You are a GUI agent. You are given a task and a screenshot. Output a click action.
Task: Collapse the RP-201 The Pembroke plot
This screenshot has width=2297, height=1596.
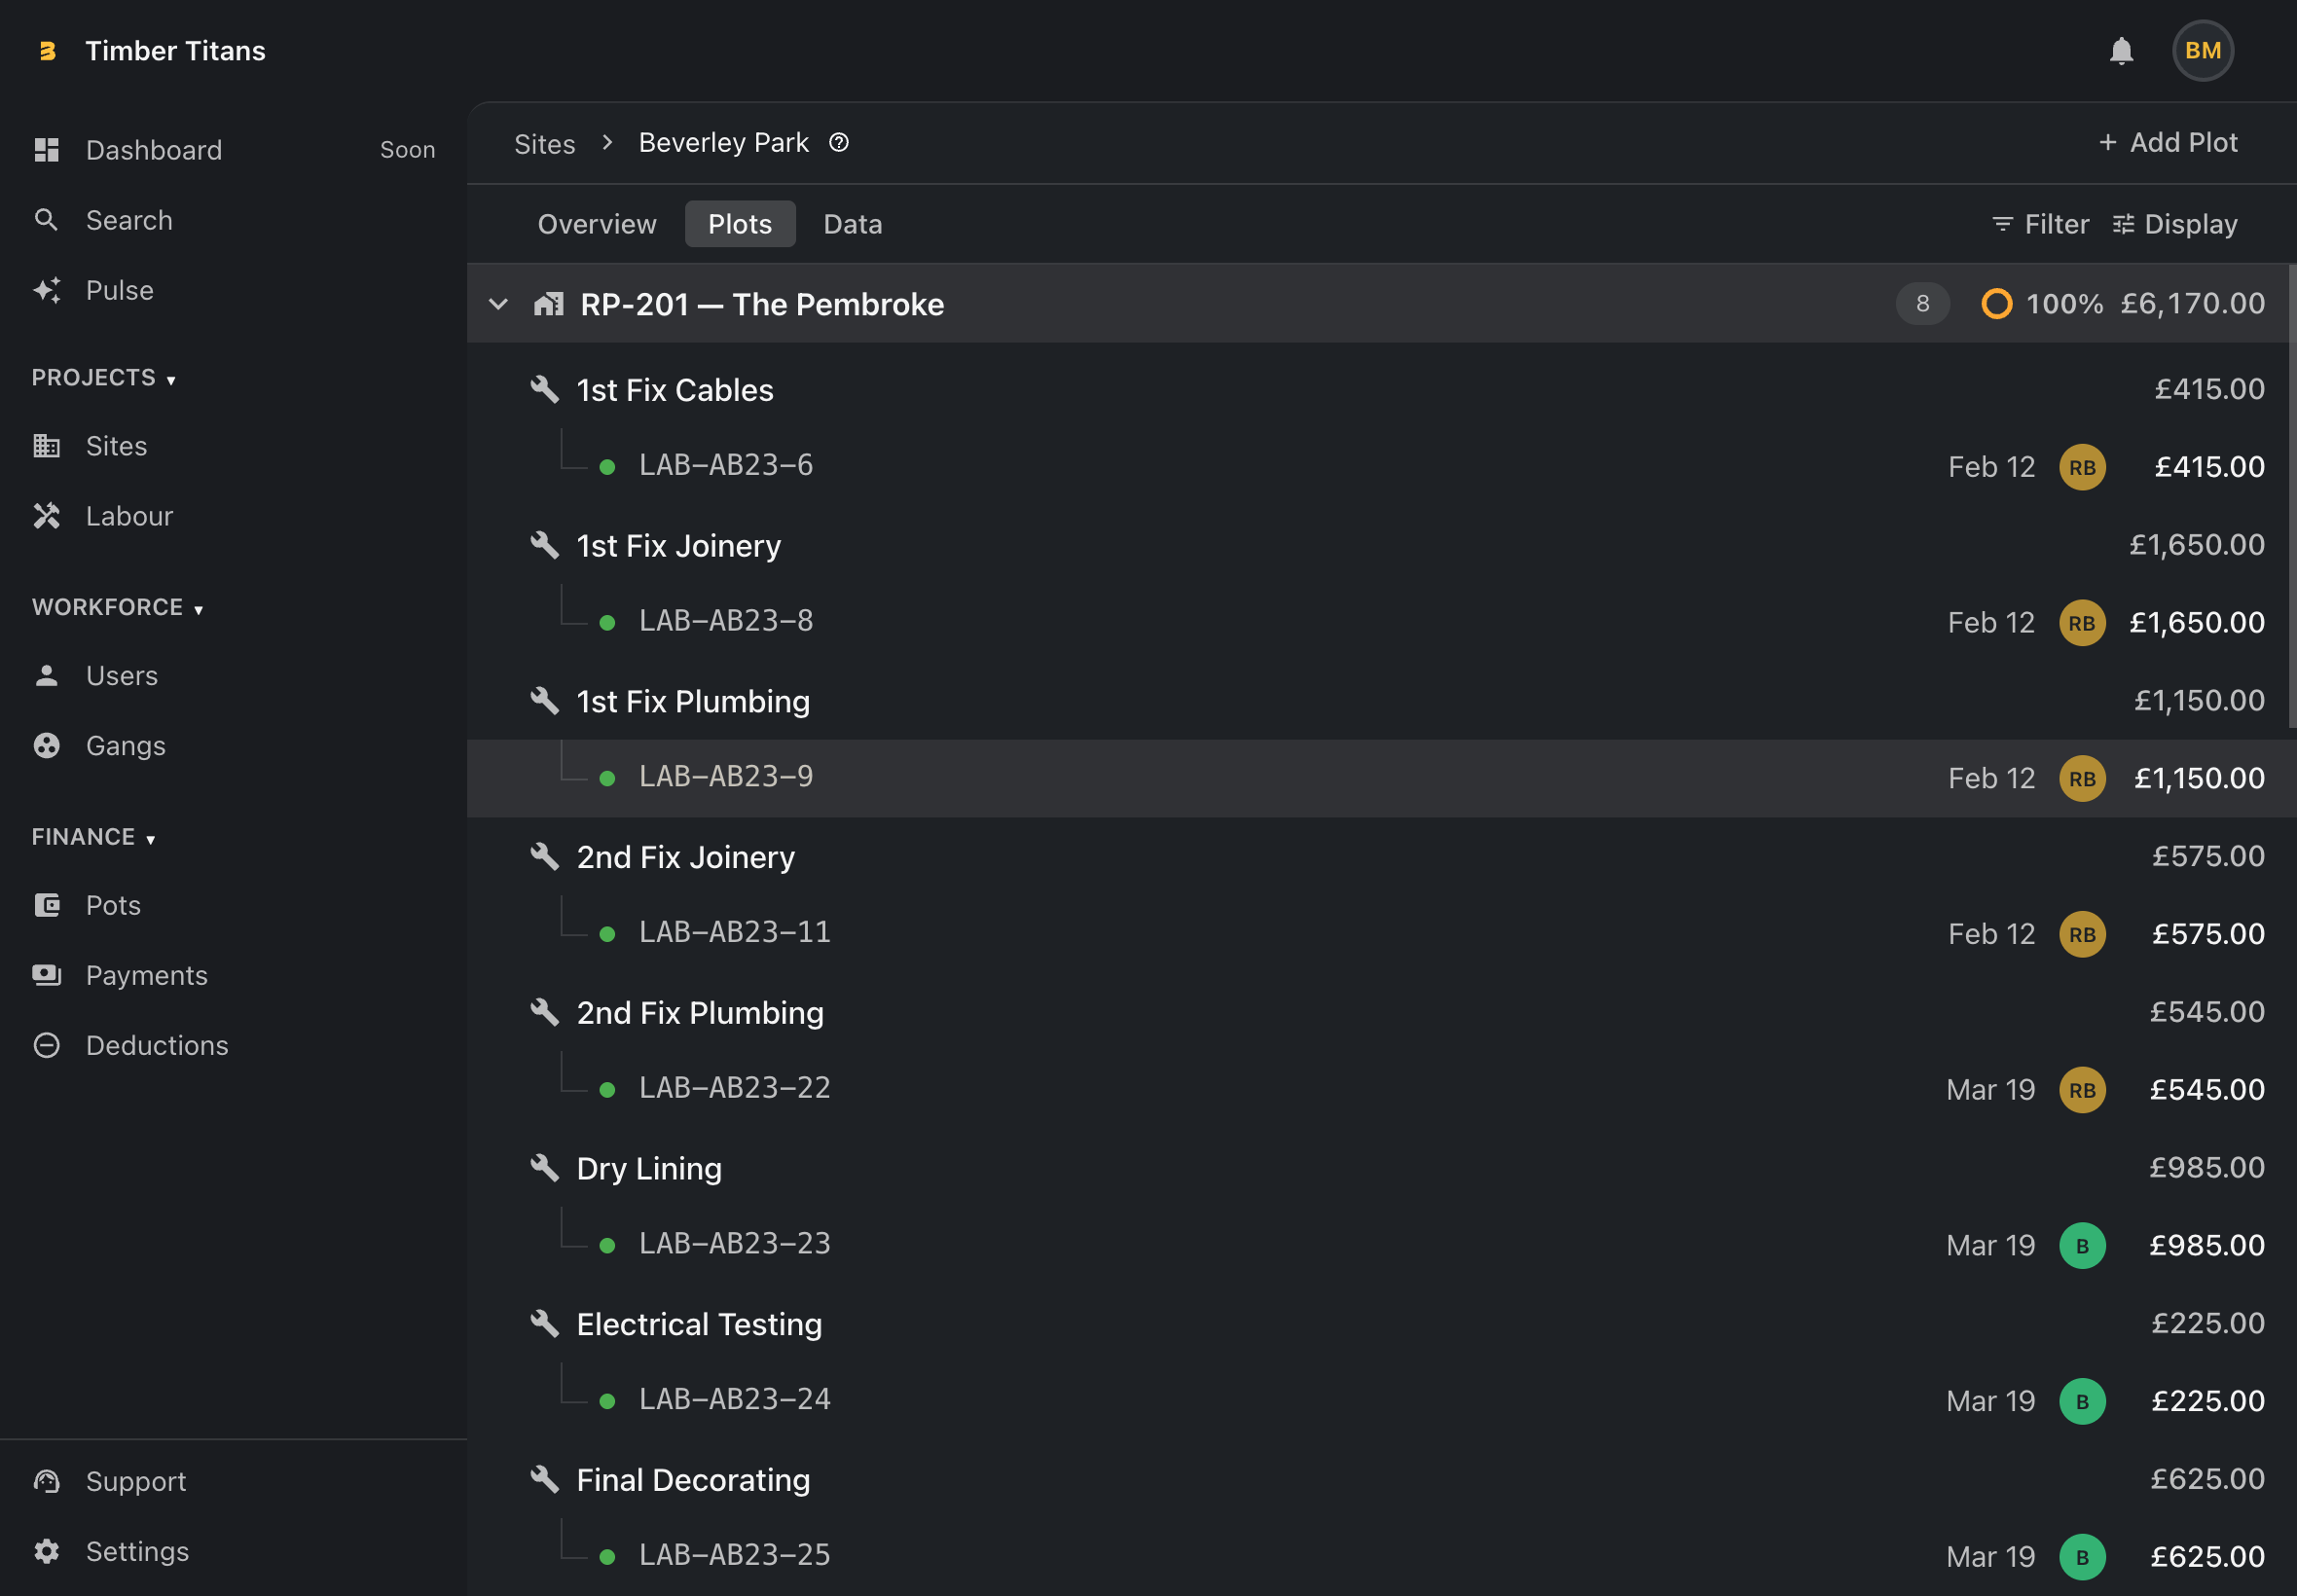point(498,304)
